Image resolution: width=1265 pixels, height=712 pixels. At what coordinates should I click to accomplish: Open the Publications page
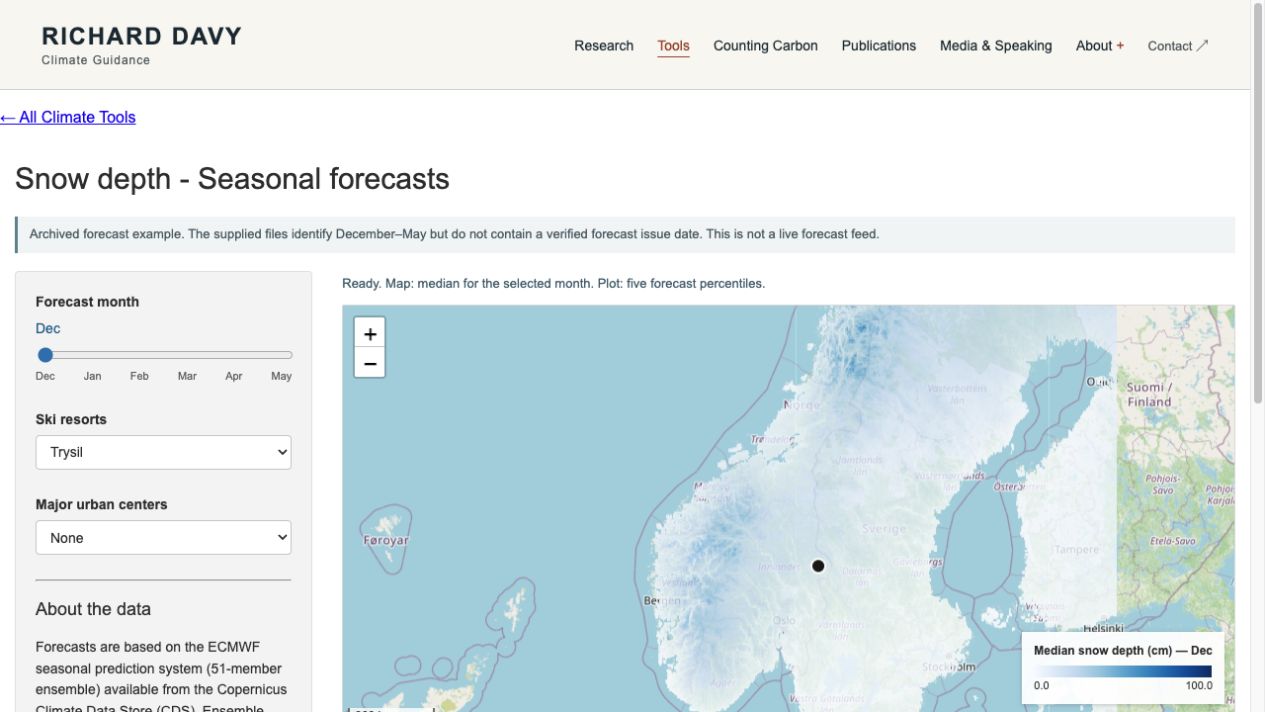point(879,46)
